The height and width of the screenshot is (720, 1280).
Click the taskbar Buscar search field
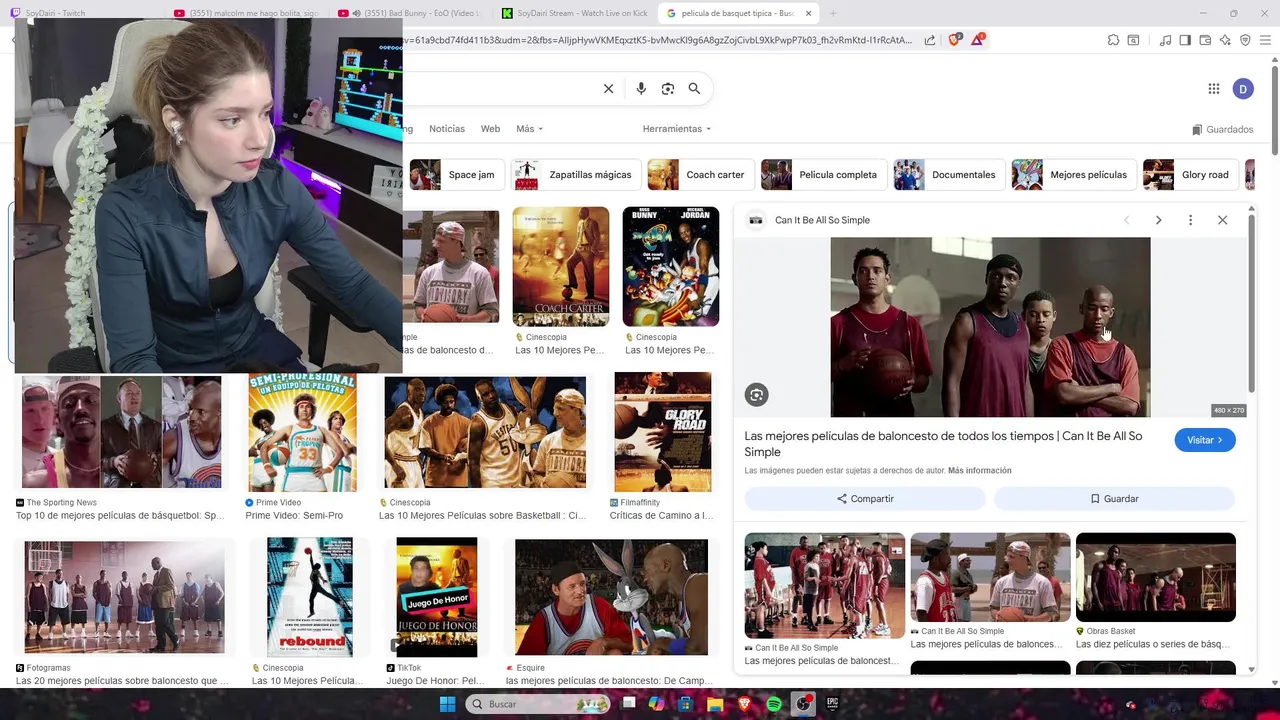tap(538, 704)
